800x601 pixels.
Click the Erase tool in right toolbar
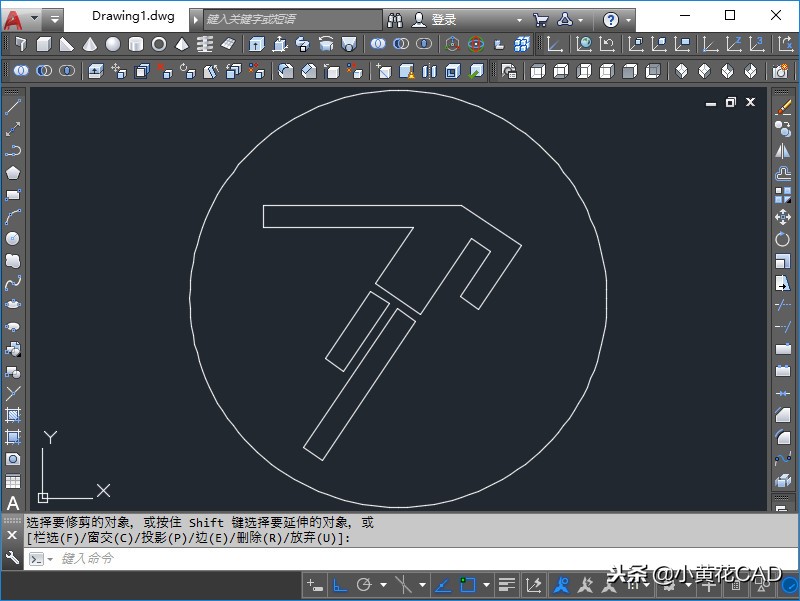pos(783,107)
